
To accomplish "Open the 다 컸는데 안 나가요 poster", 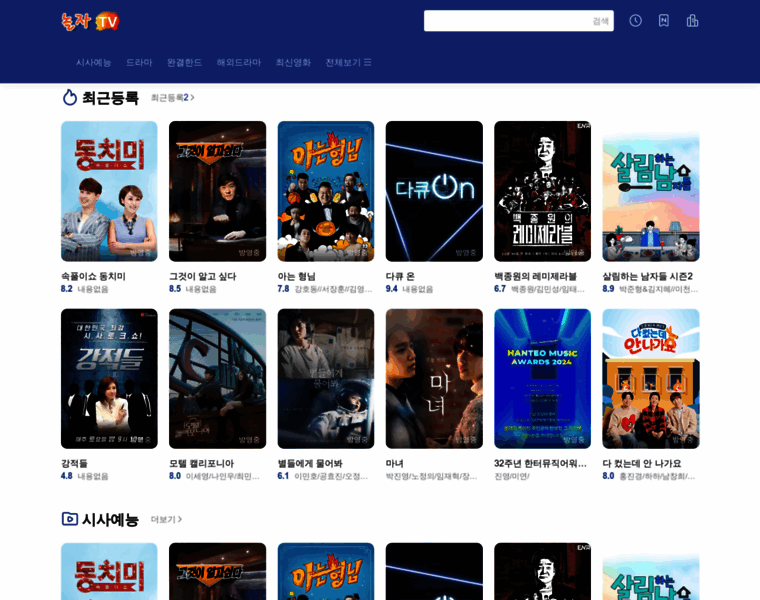I will point(651,379).
